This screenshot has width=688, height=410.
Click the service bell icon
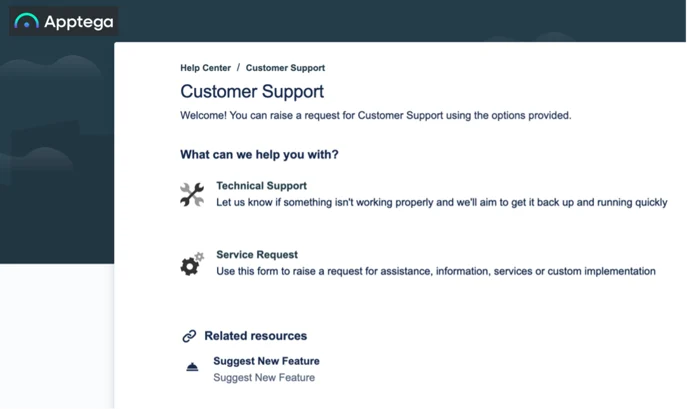click(x=192, y=367)
